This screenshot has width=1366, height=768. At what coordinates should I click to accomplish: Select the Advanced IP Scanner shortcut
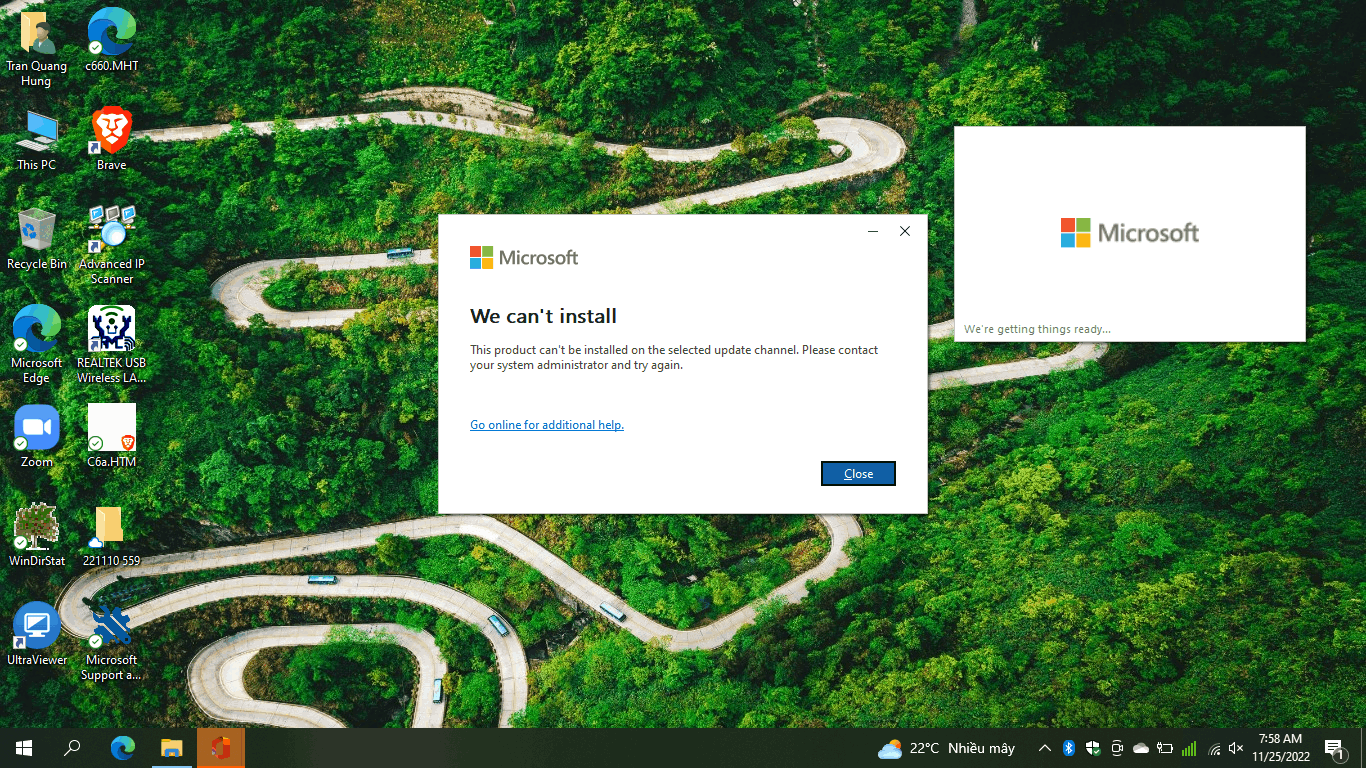(x=112, y=245)
